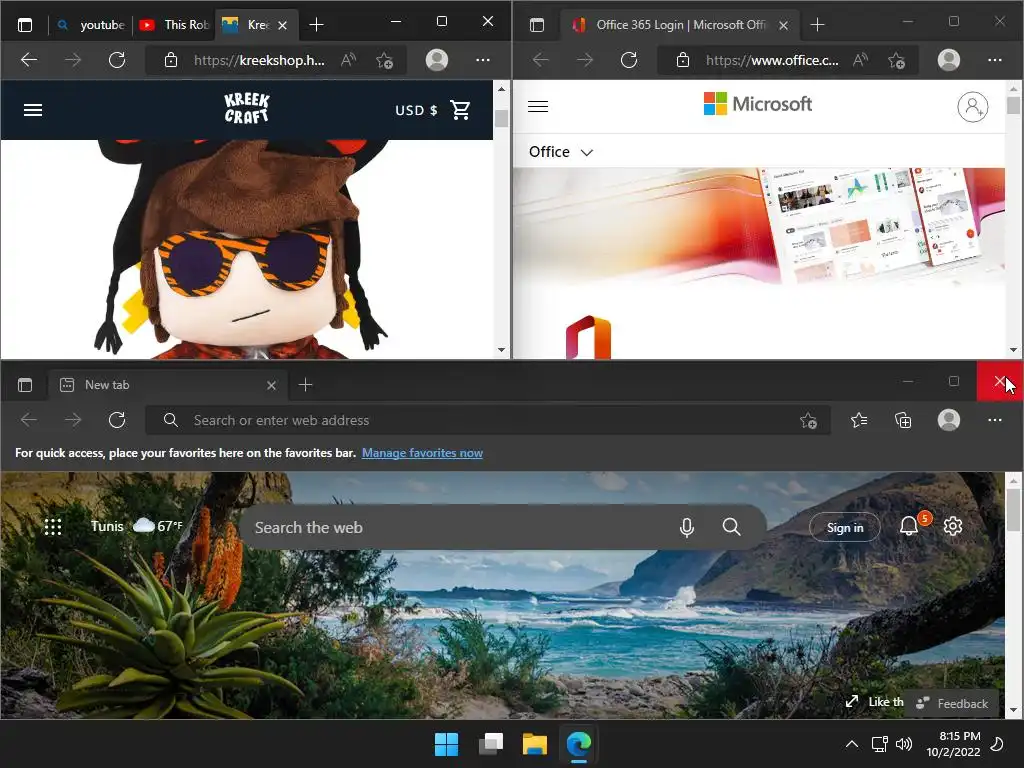Expand the Office dropdown menu
Image resolution: width=1024 pixels, height=768 pixels.
[x=561, y=152]
